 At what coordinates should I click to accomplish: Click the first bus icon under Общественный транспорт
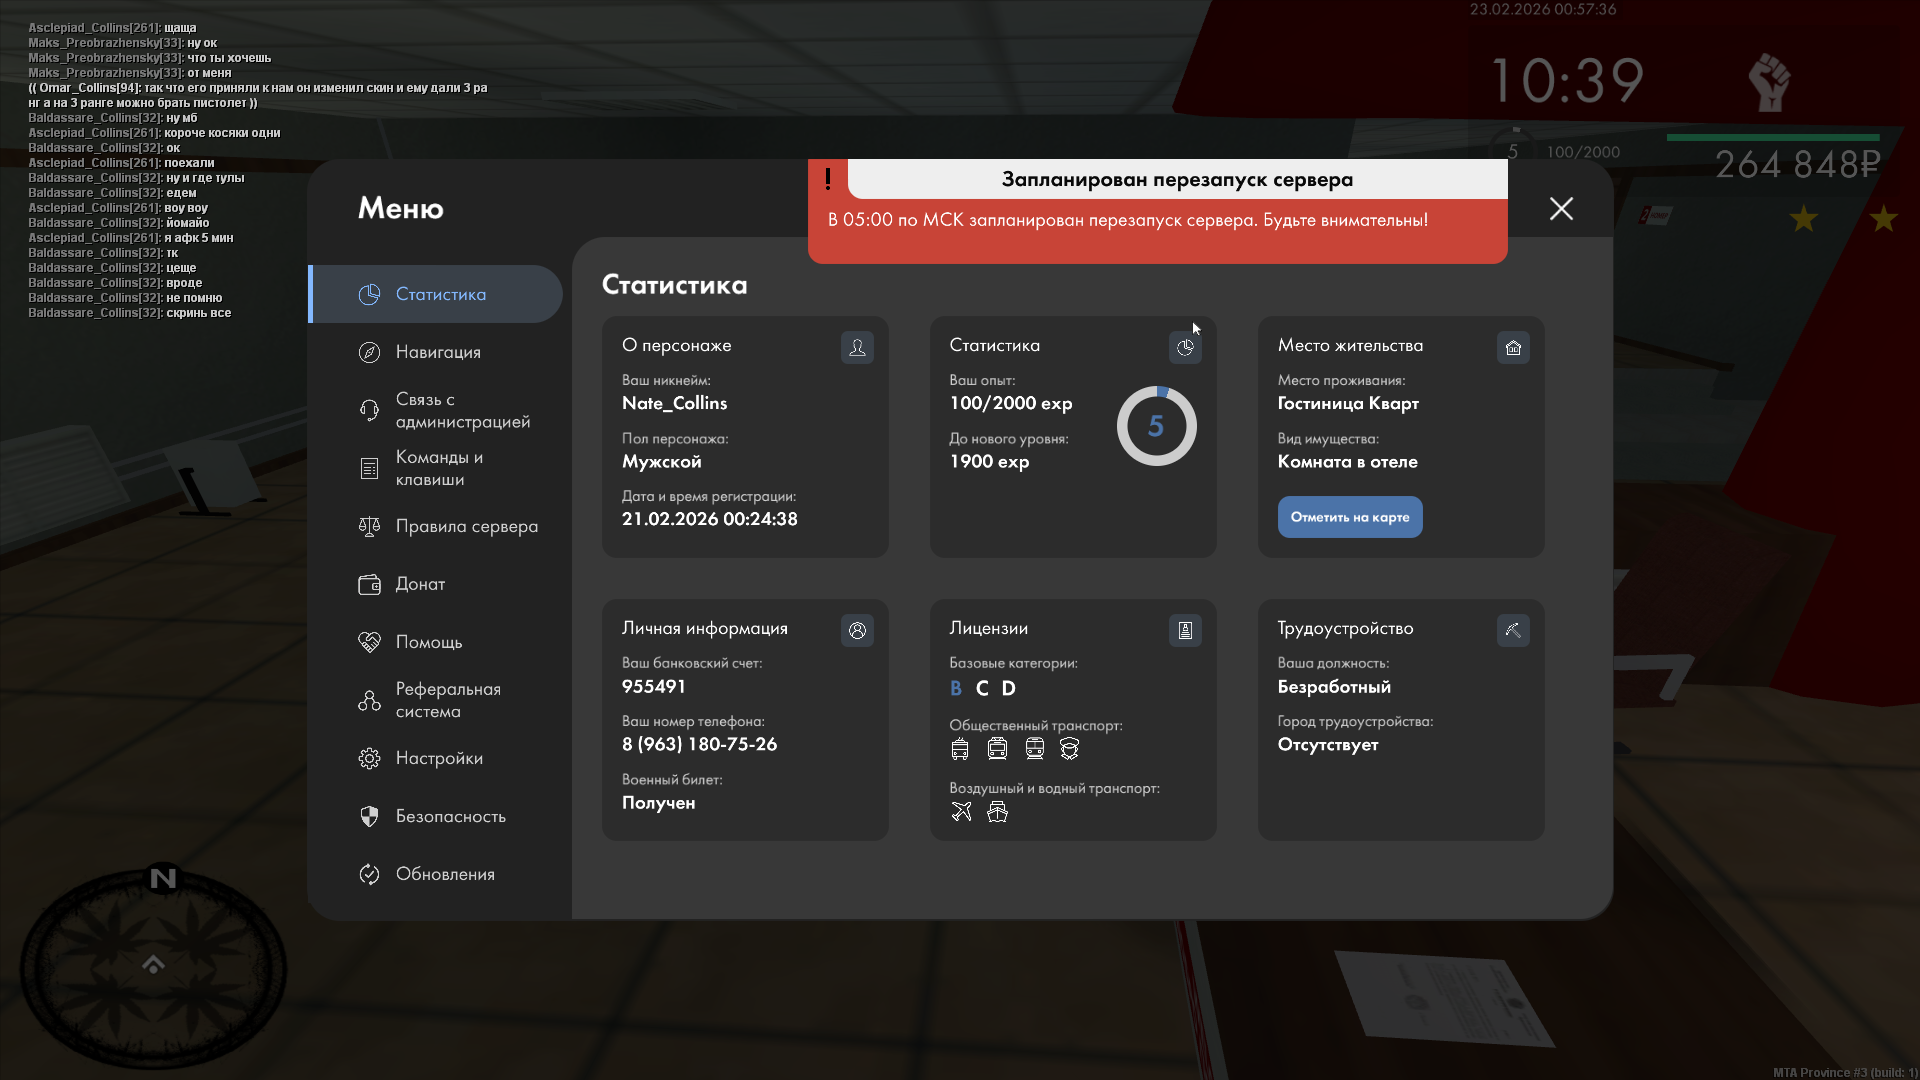tap(960, 749)
